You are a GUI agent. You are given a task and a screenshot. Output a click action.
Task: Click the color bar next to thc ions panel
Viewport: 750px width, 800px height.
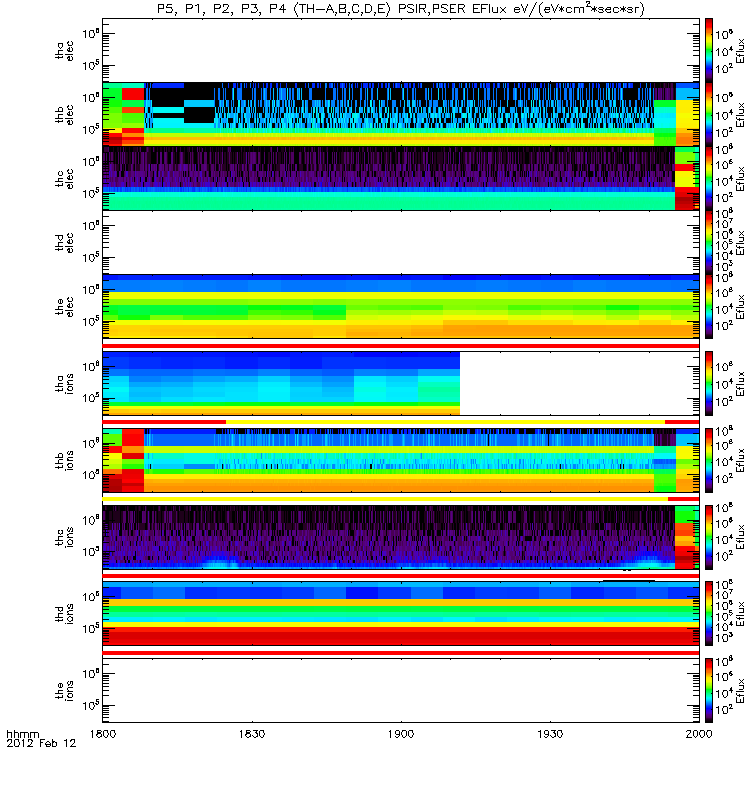click(709, 537)
